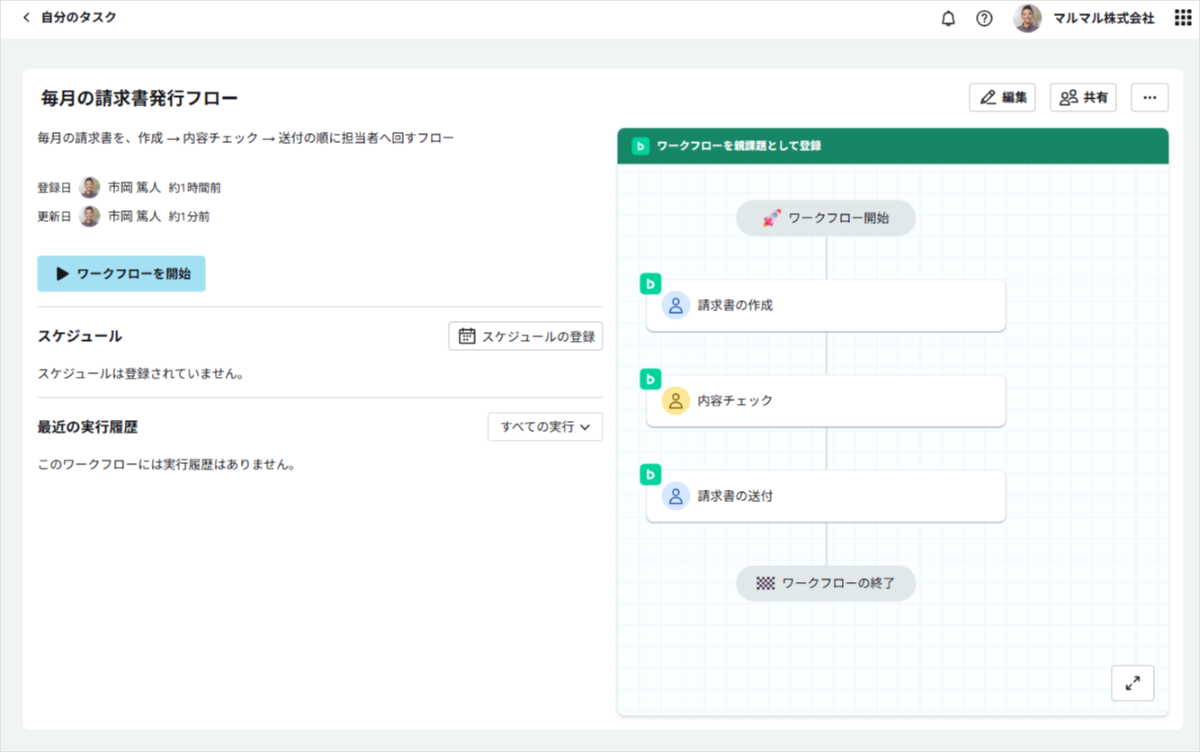The width and height of the screenshot is (1200, 753).
Task: Open the notifications bell
Action: pos(948,18)
